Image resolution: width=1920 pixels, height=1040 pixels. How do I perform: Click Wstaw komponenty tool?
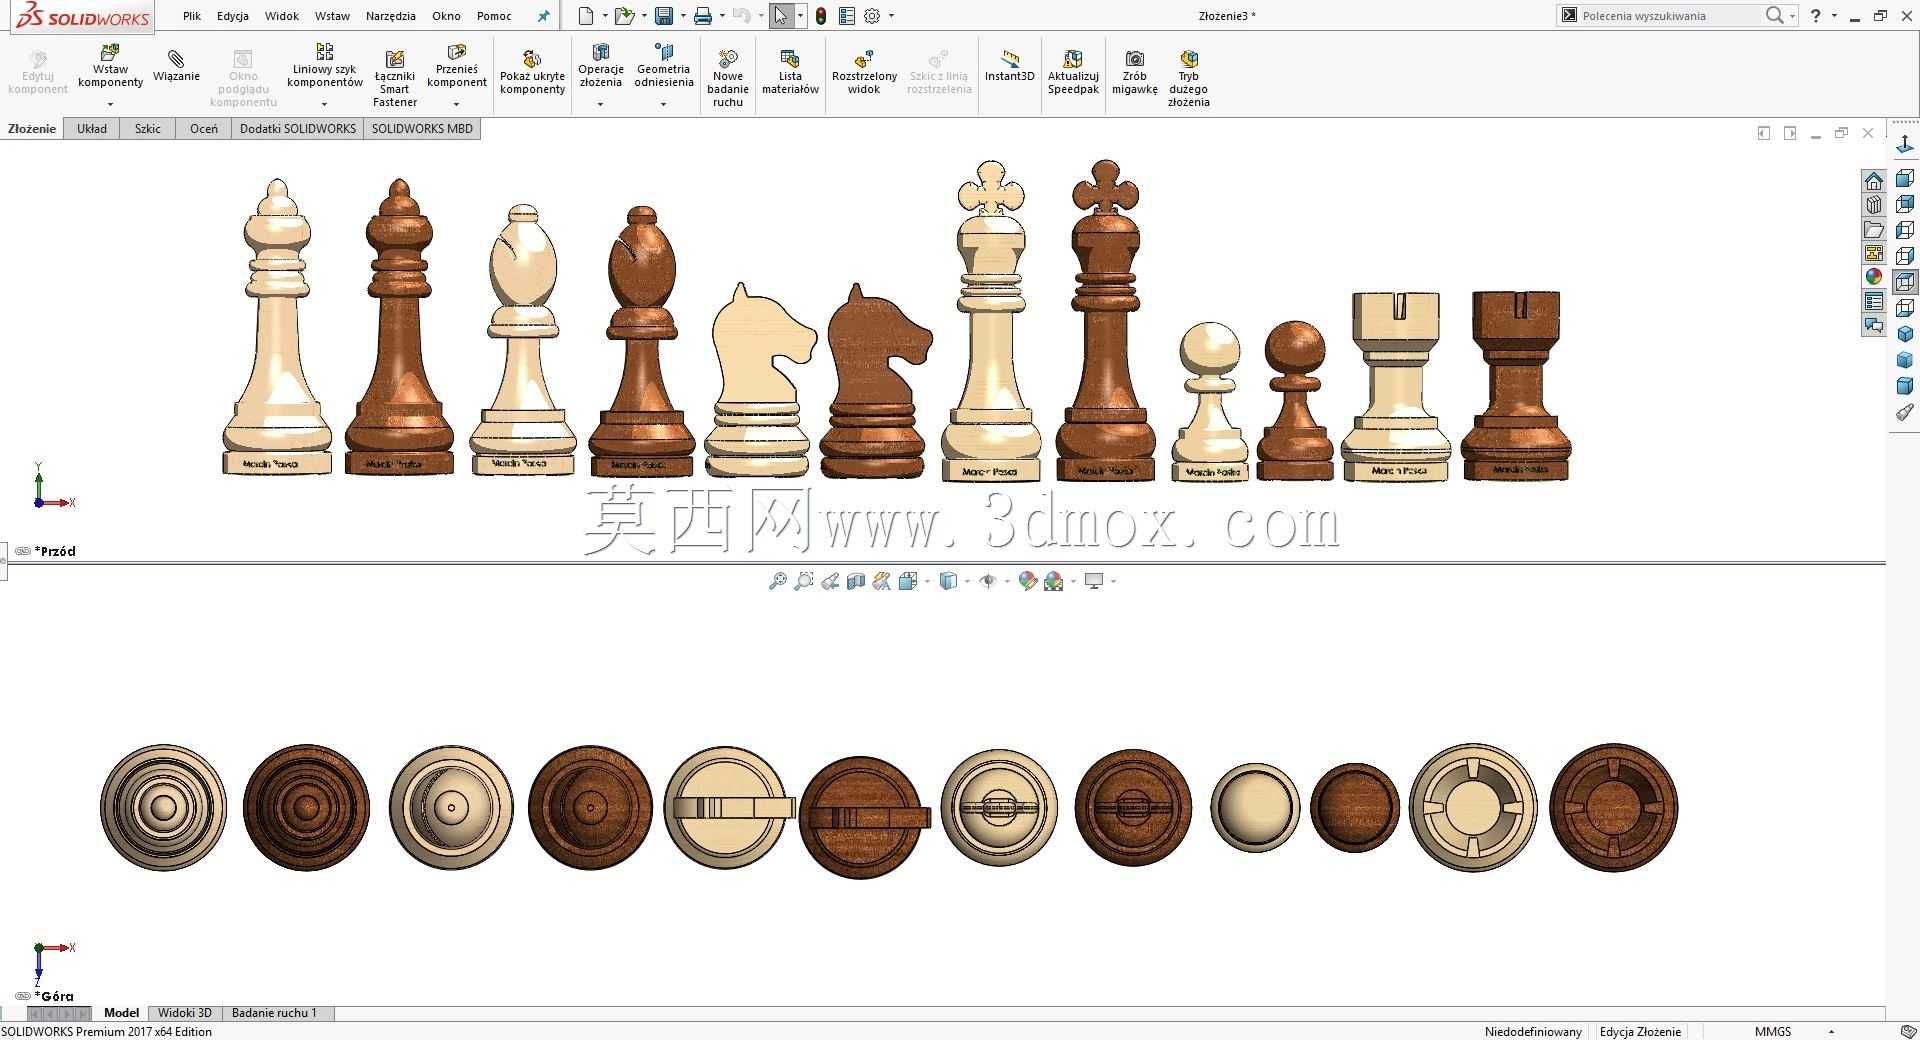[110, 67]
